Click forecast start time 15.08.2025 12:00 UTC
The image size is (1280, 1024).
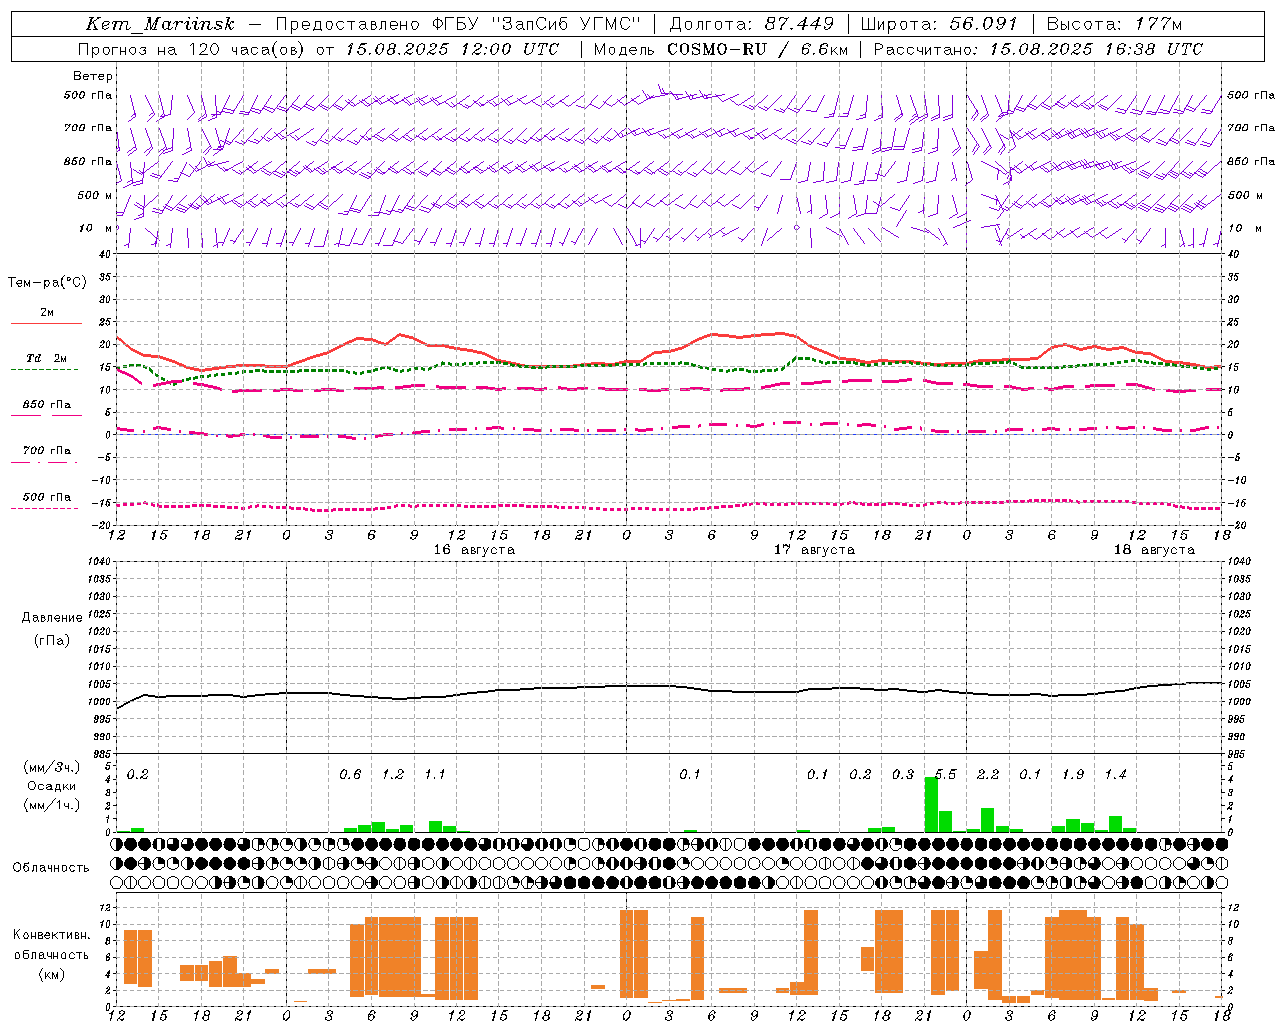tap(452, 49)
